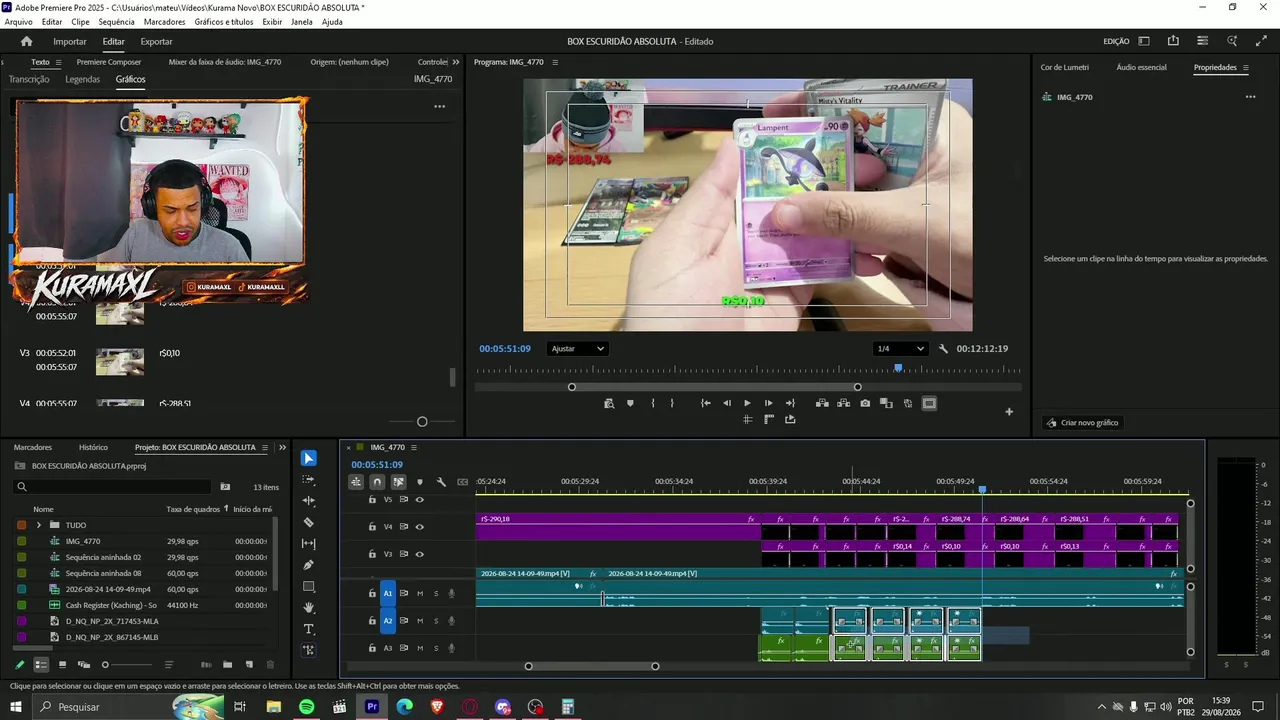Hide the V3 track output
Screen dimensions: 1280x720
pyautogui.click(x=420, y=554)
